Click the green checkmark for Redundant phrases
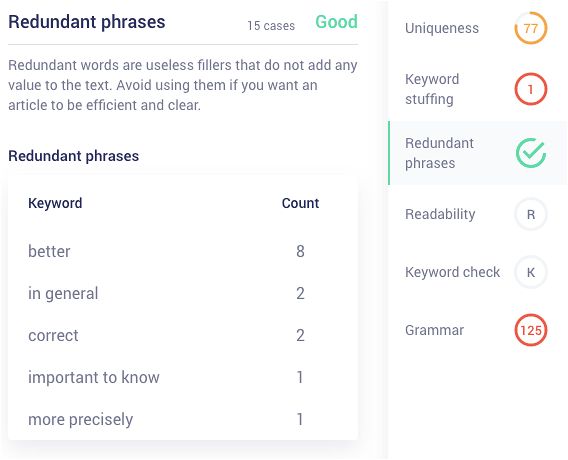Screen dimensions: 568x460 [531, 153]
